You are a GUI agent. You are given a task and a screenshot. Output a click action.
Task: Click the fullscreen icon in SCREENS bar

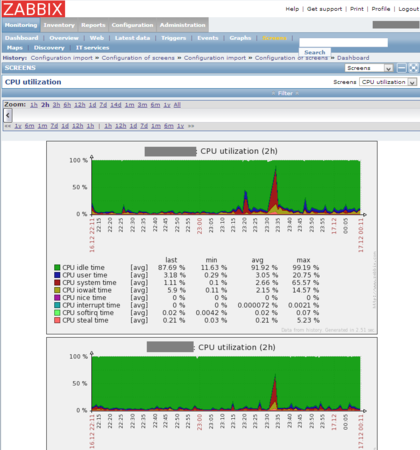(413, 68)
